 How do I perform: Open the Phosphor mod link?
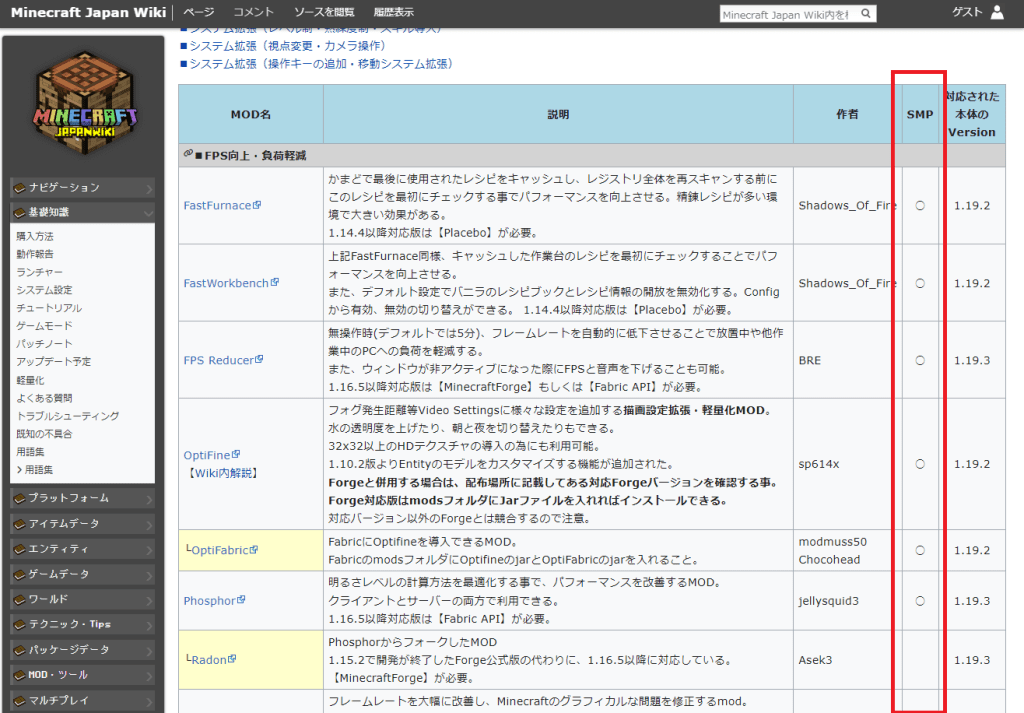(x=210, y=601)
